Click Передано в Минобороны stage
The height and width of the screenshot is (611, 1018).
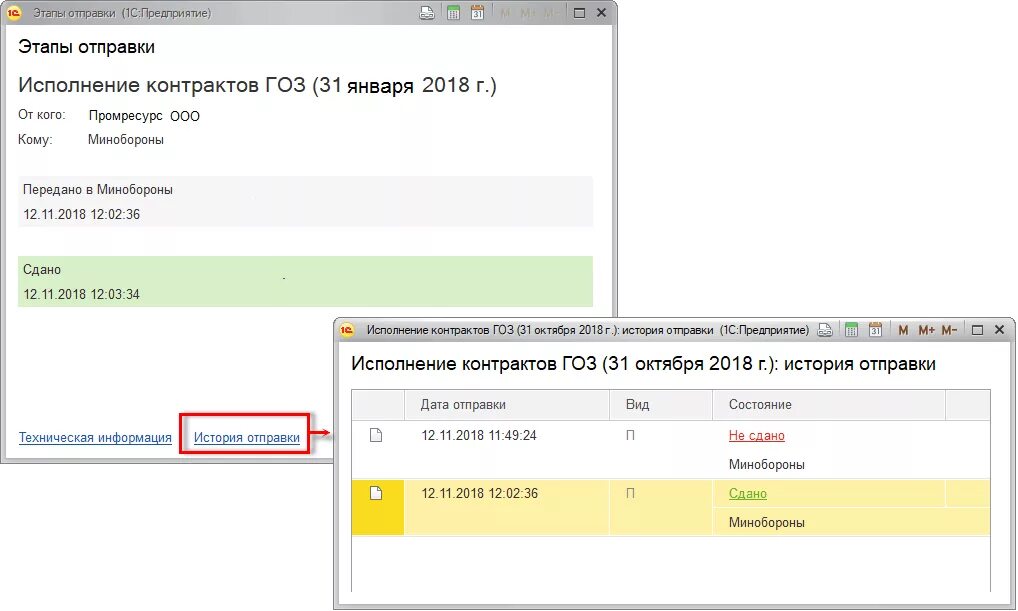point(98,190)
